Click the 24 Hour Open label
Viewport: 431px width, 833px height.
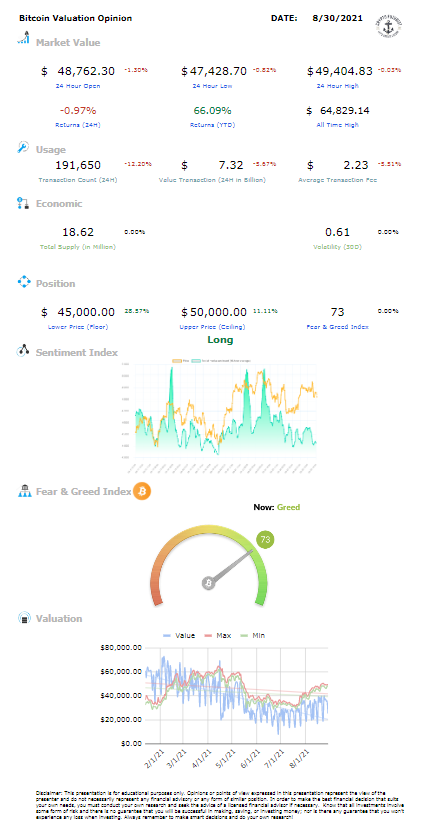[78, 86]
